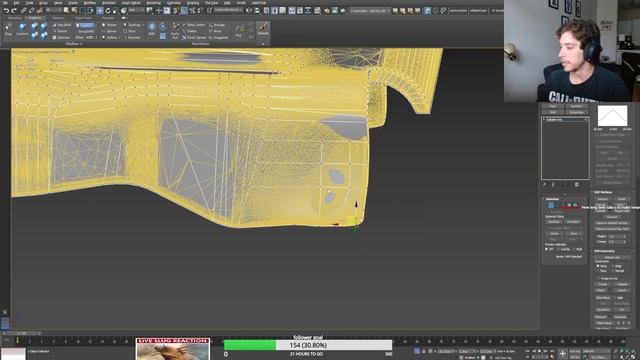Click the Align tool icon
Image resolution: width=640 pixels, height=360 pixels.
point(257,11)
